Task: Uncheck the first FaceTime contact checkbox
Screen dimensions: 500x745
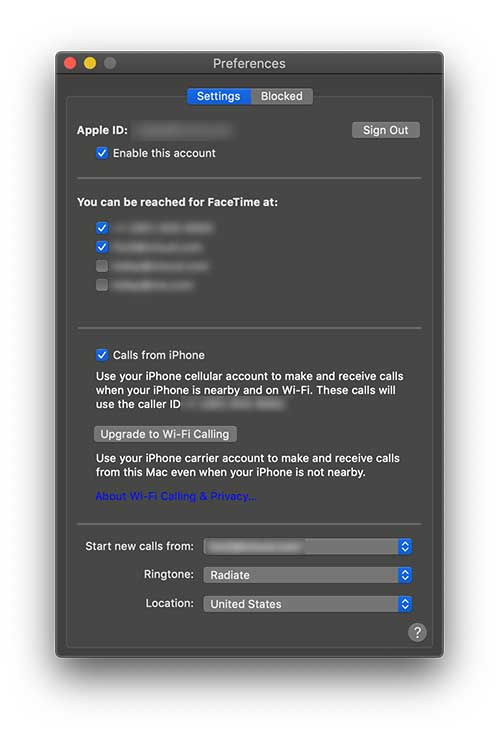Action: 102,228
